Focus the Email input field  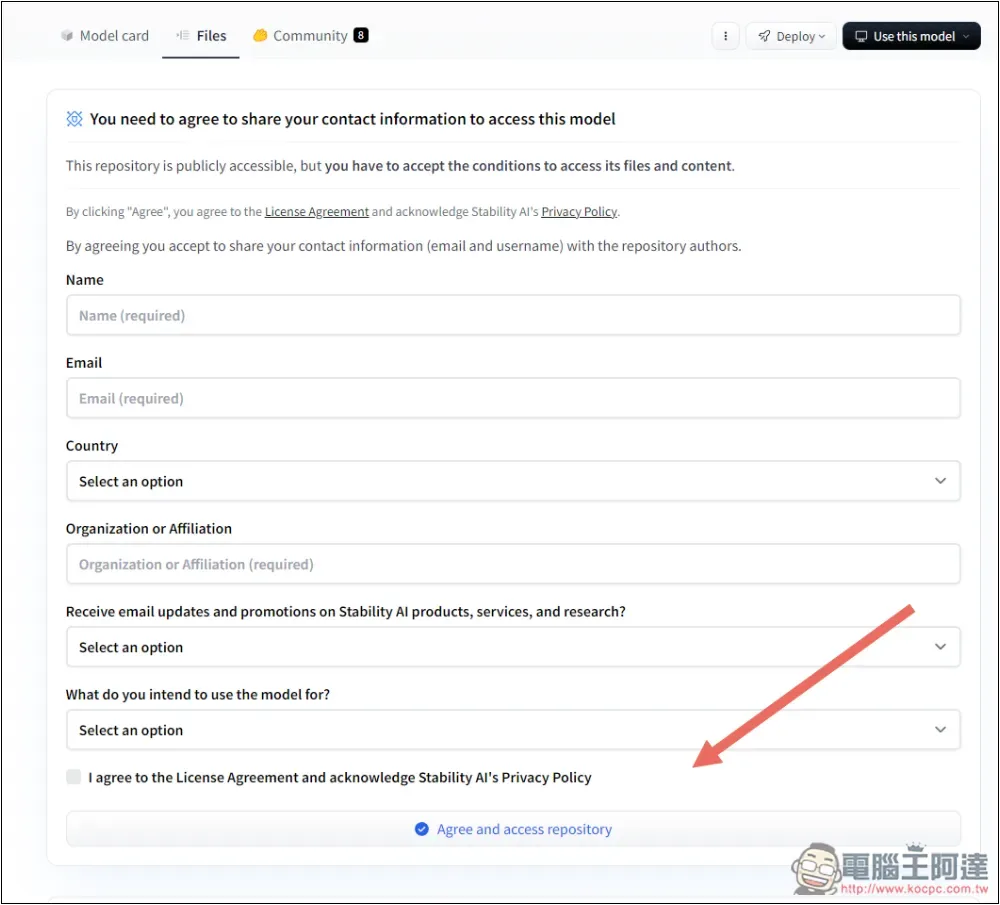(513, 398)
